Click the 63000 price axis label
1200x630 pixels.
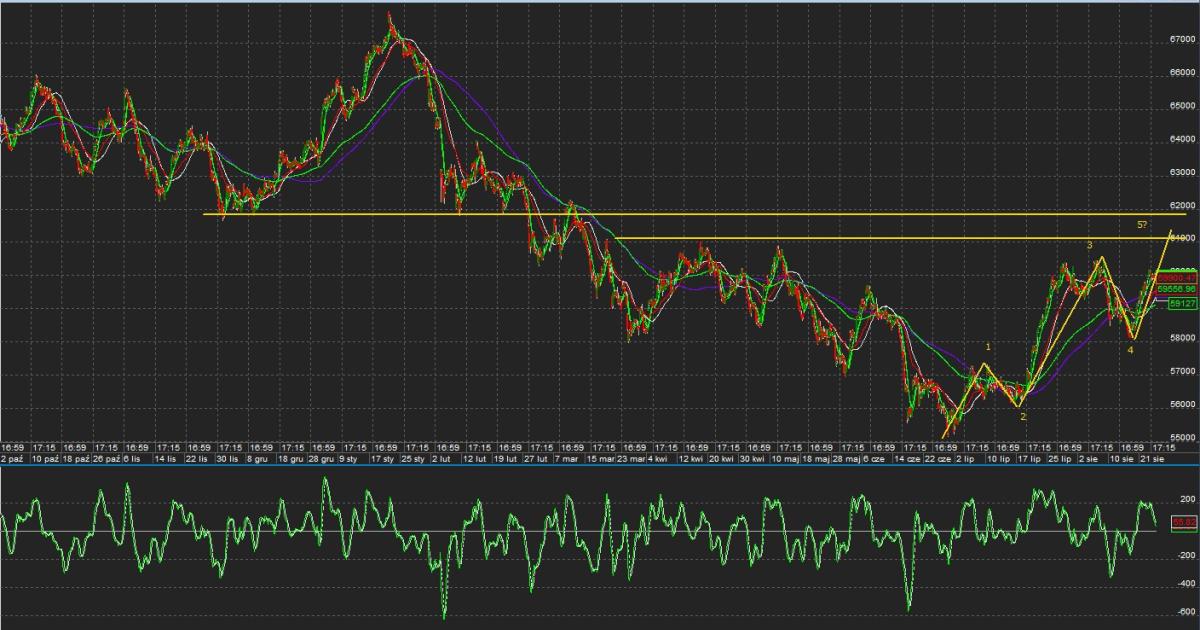pos(1182,173)
